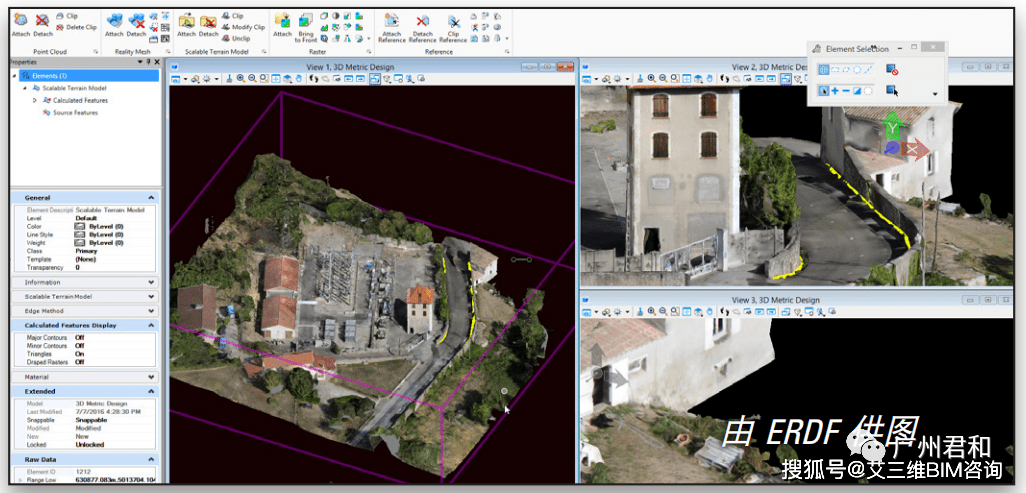Image resolution: width=1026 pixels, height=493 pixels.
Task: Collapse the Extended properties section
Action: pyautogui.click(x=151, y=392)
